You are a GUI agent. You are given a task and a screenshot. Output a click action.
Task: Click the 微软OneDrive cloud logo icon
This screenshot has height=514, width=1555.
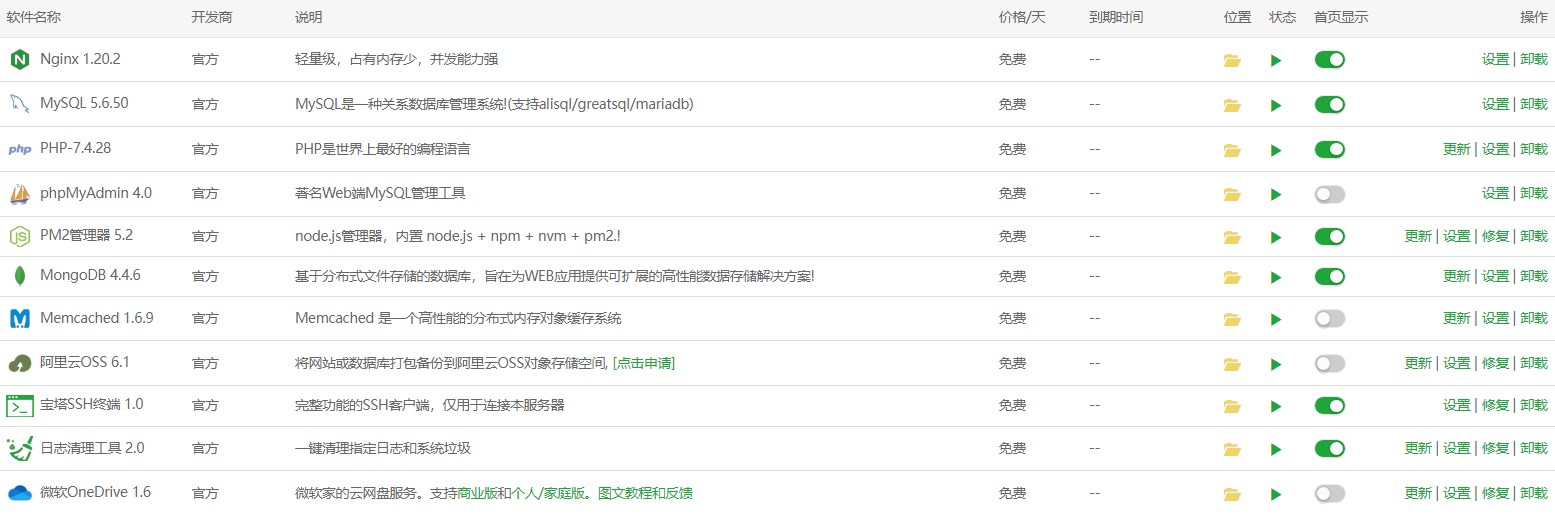click(19, 493)
